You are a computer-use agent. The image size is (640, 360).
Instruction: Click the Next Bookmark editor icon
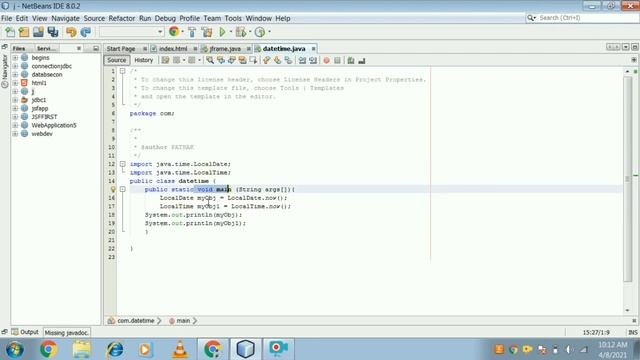(x=278, y=60)
